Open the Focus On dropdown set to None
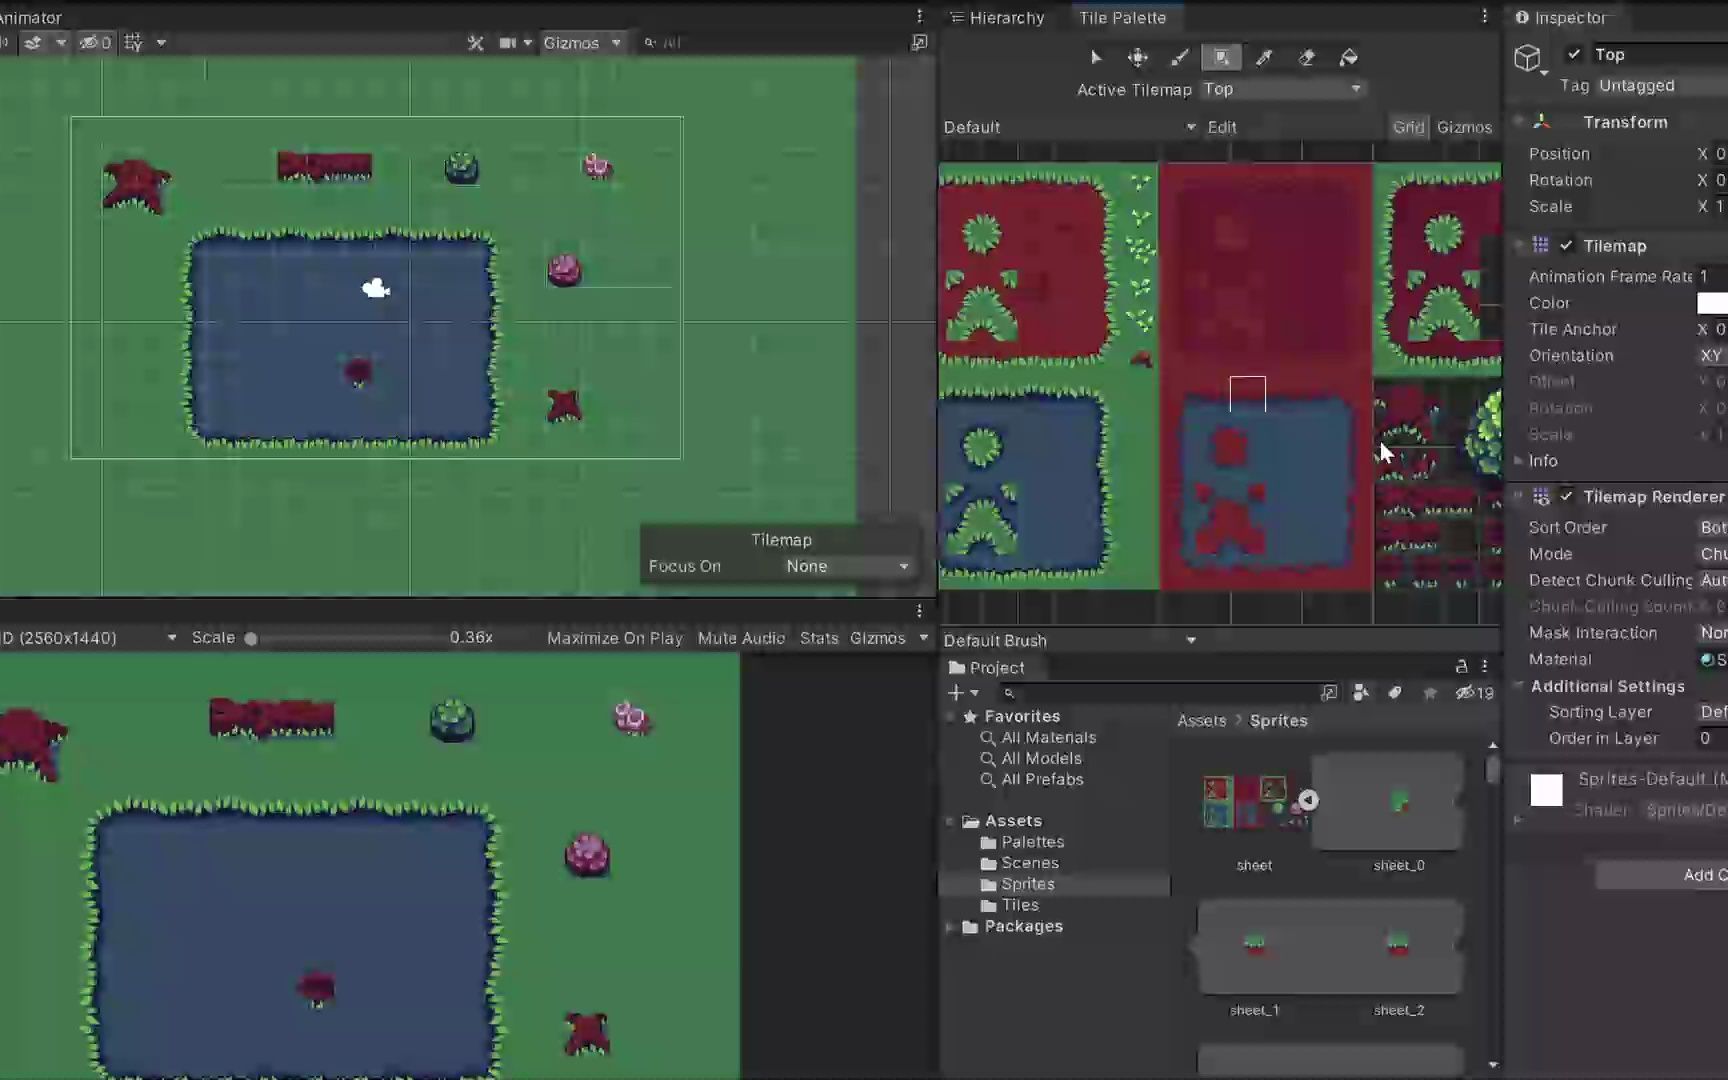The width and height of the screenshot is (1728, 1080). [x=845, y=565]
